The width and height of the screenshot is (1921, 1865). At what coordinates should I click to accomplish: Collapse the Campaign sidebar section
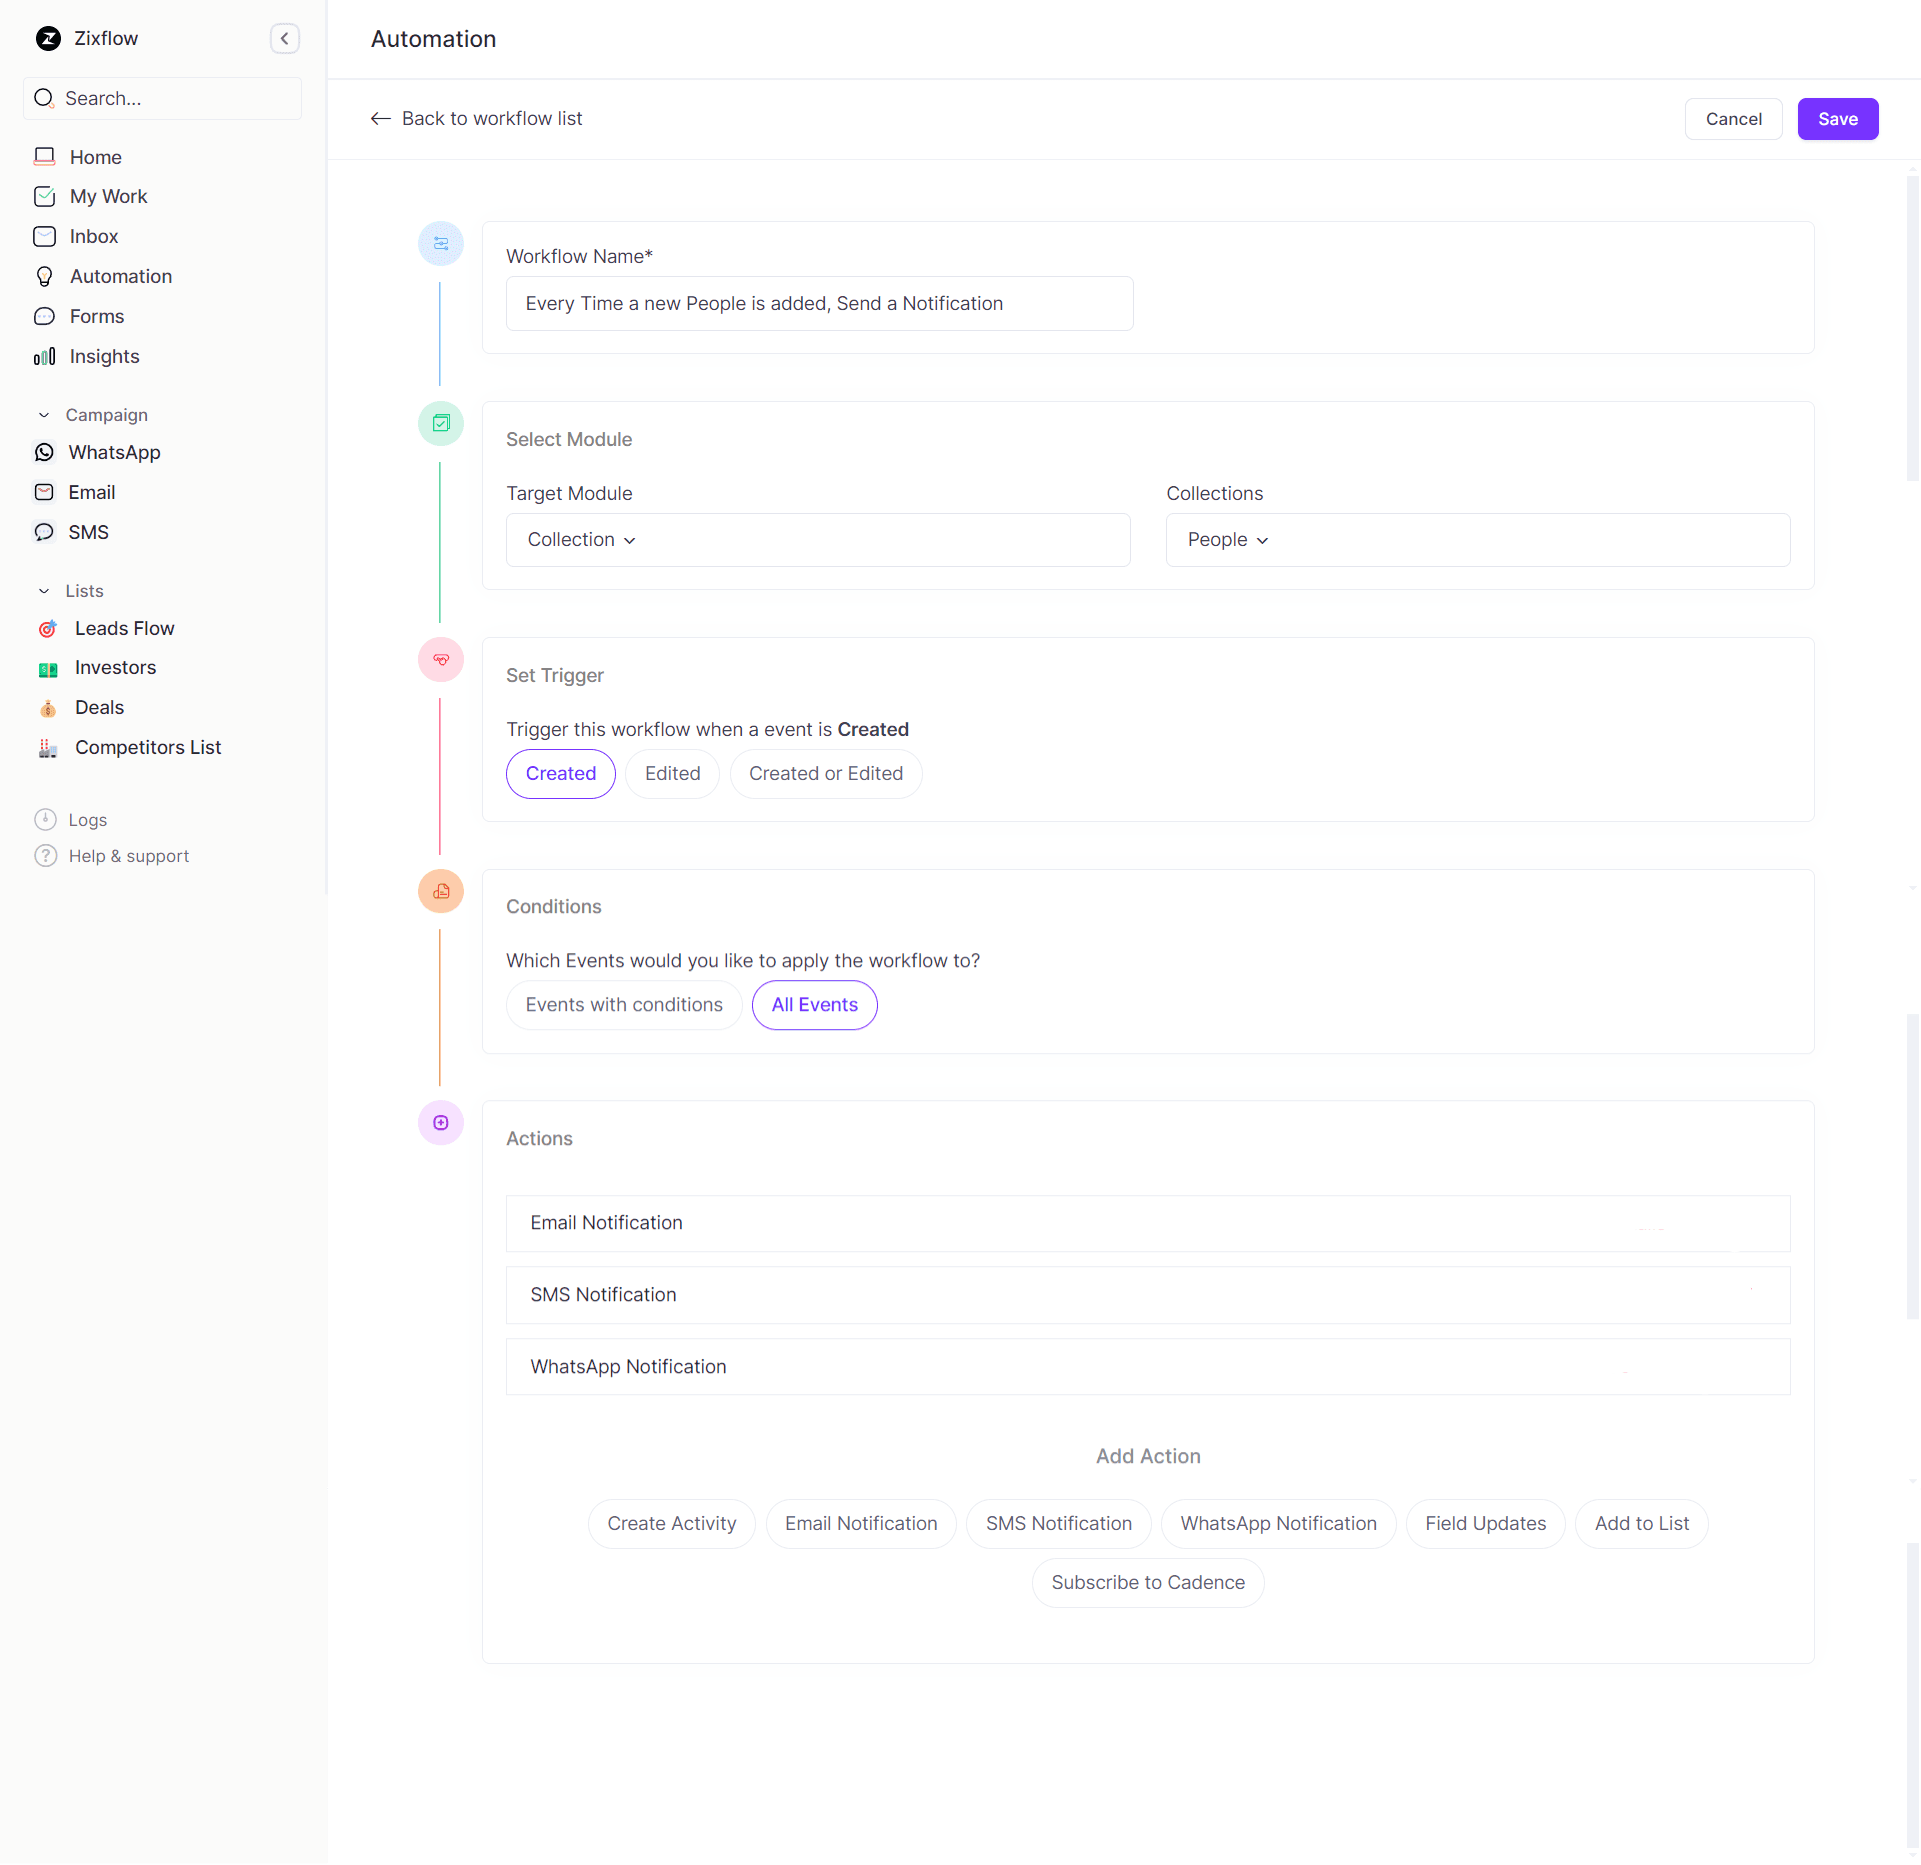[44, 415]
